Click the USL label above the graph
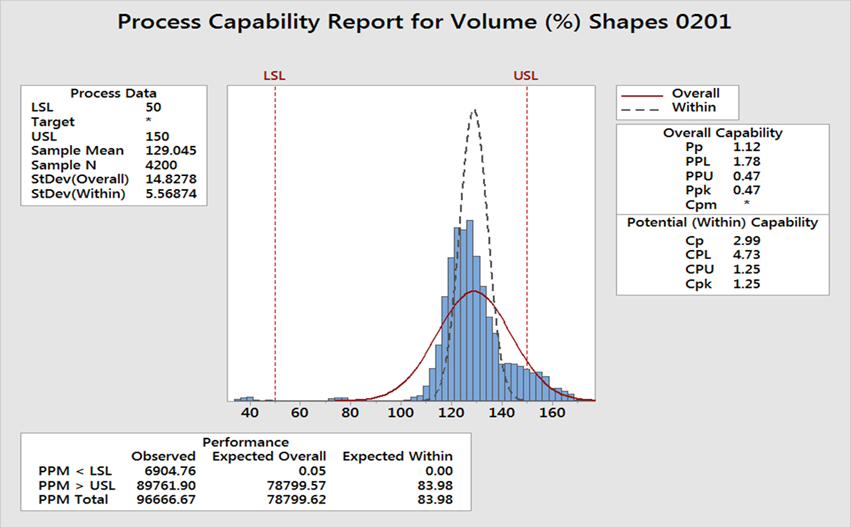851x528 pixels. 525,75
